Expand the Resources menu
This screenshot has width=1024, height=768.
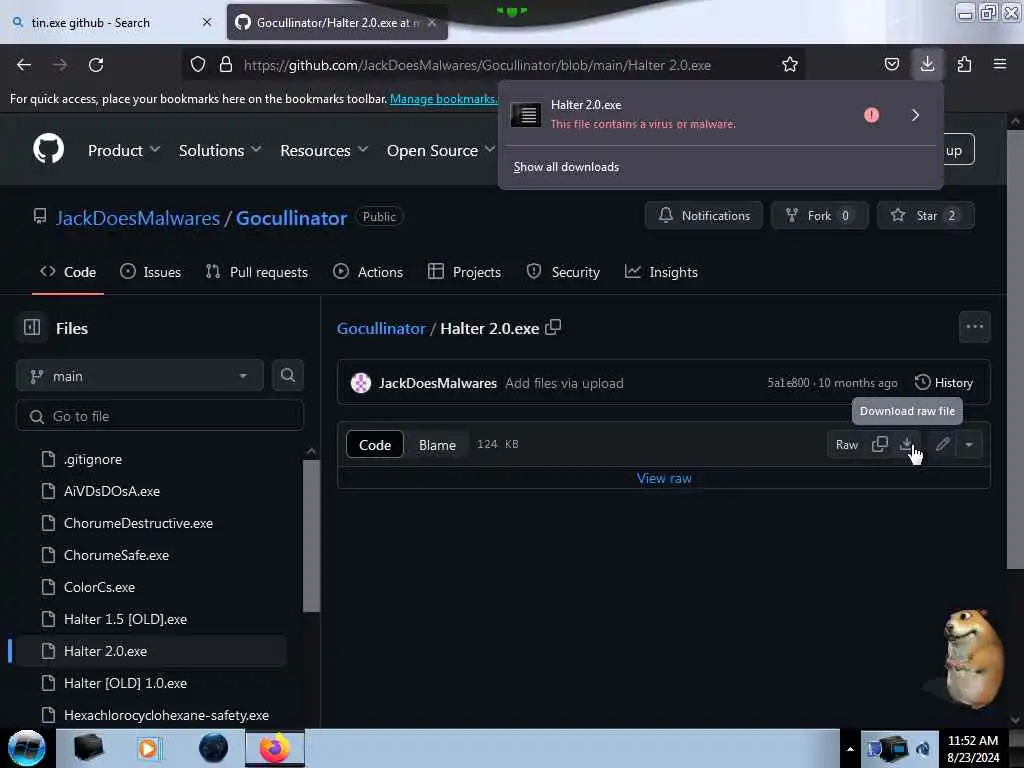pyautogui.click(x=324, y=150)
